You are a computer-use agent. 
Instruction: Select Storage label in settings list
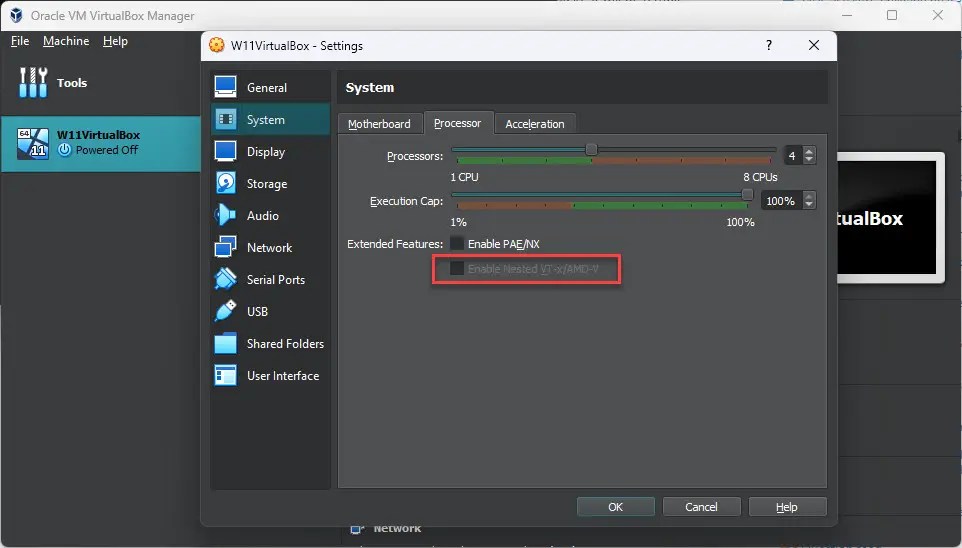pos(267,183)
